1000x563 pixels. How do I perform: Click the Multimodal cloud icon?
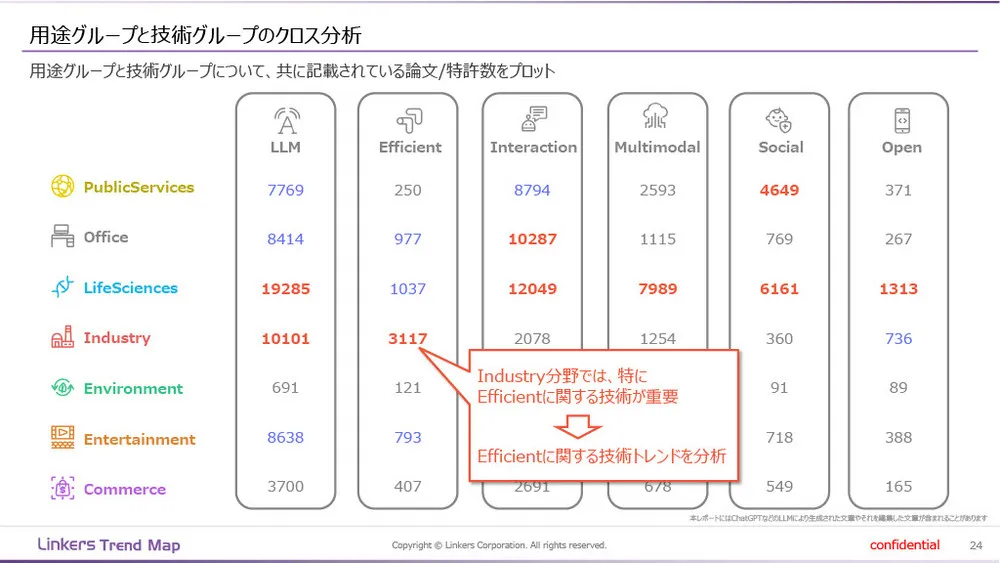(656, 117)
